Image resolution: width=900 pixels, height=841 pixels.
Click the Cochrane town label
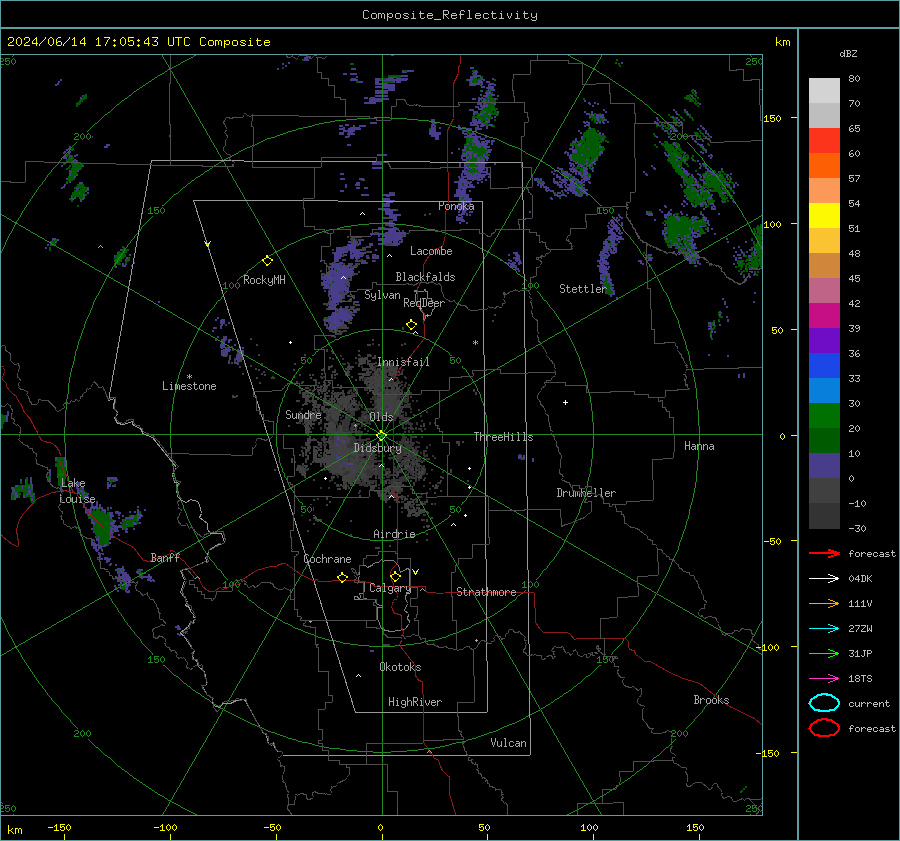pos(327,559)
